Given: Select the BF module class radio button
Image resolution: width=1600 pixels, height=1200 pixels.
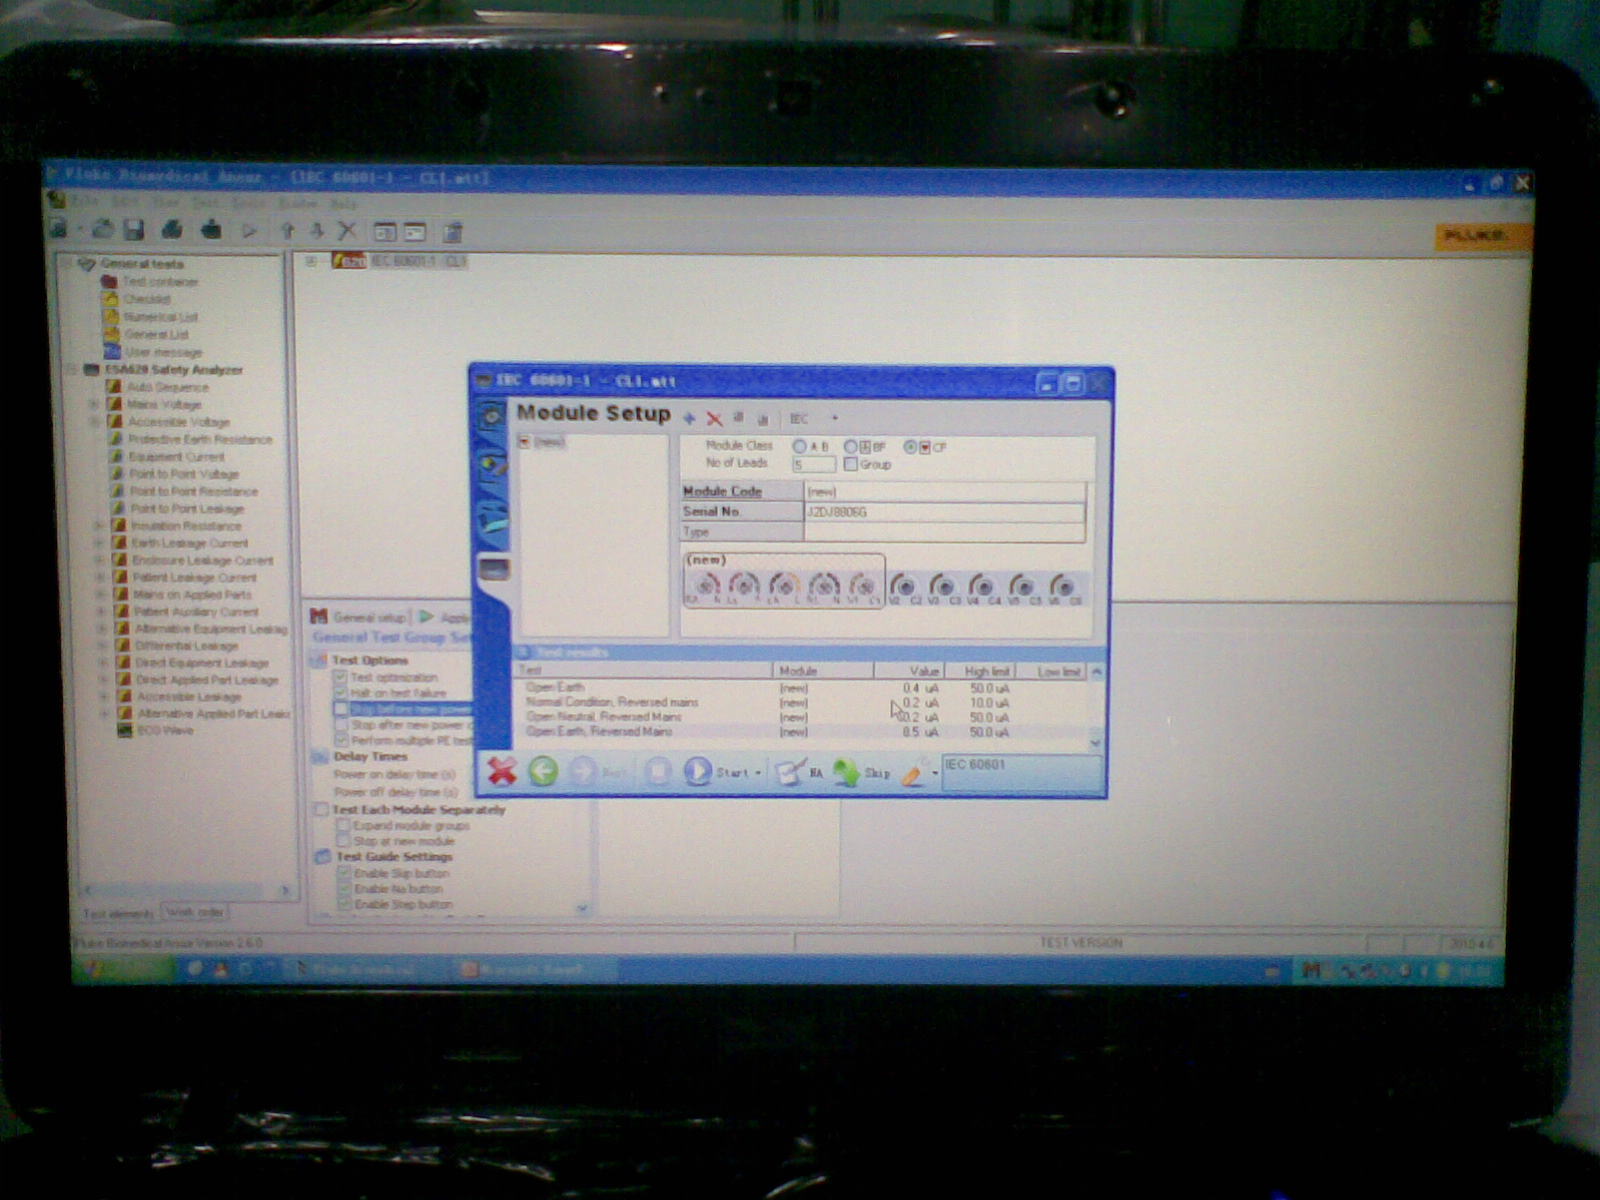Looking at the screenshot, I should [850, 446].
